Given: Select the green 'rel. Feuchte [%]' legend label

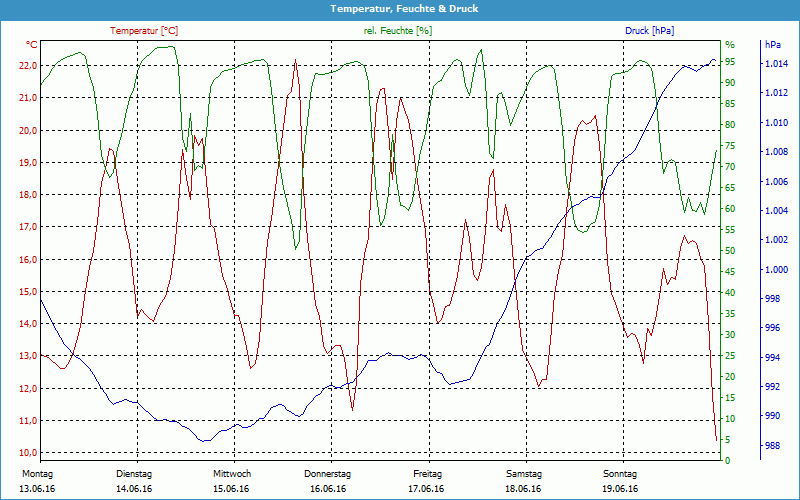Looking at the screenshot, I should 398,31.
